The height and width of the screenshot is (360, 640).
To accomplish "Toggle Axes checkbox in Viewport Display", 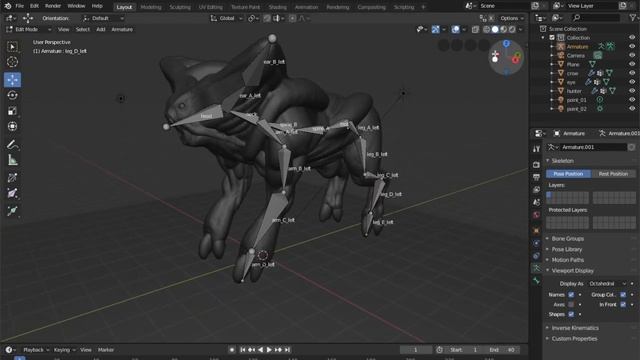I will (x=571, y=304).
